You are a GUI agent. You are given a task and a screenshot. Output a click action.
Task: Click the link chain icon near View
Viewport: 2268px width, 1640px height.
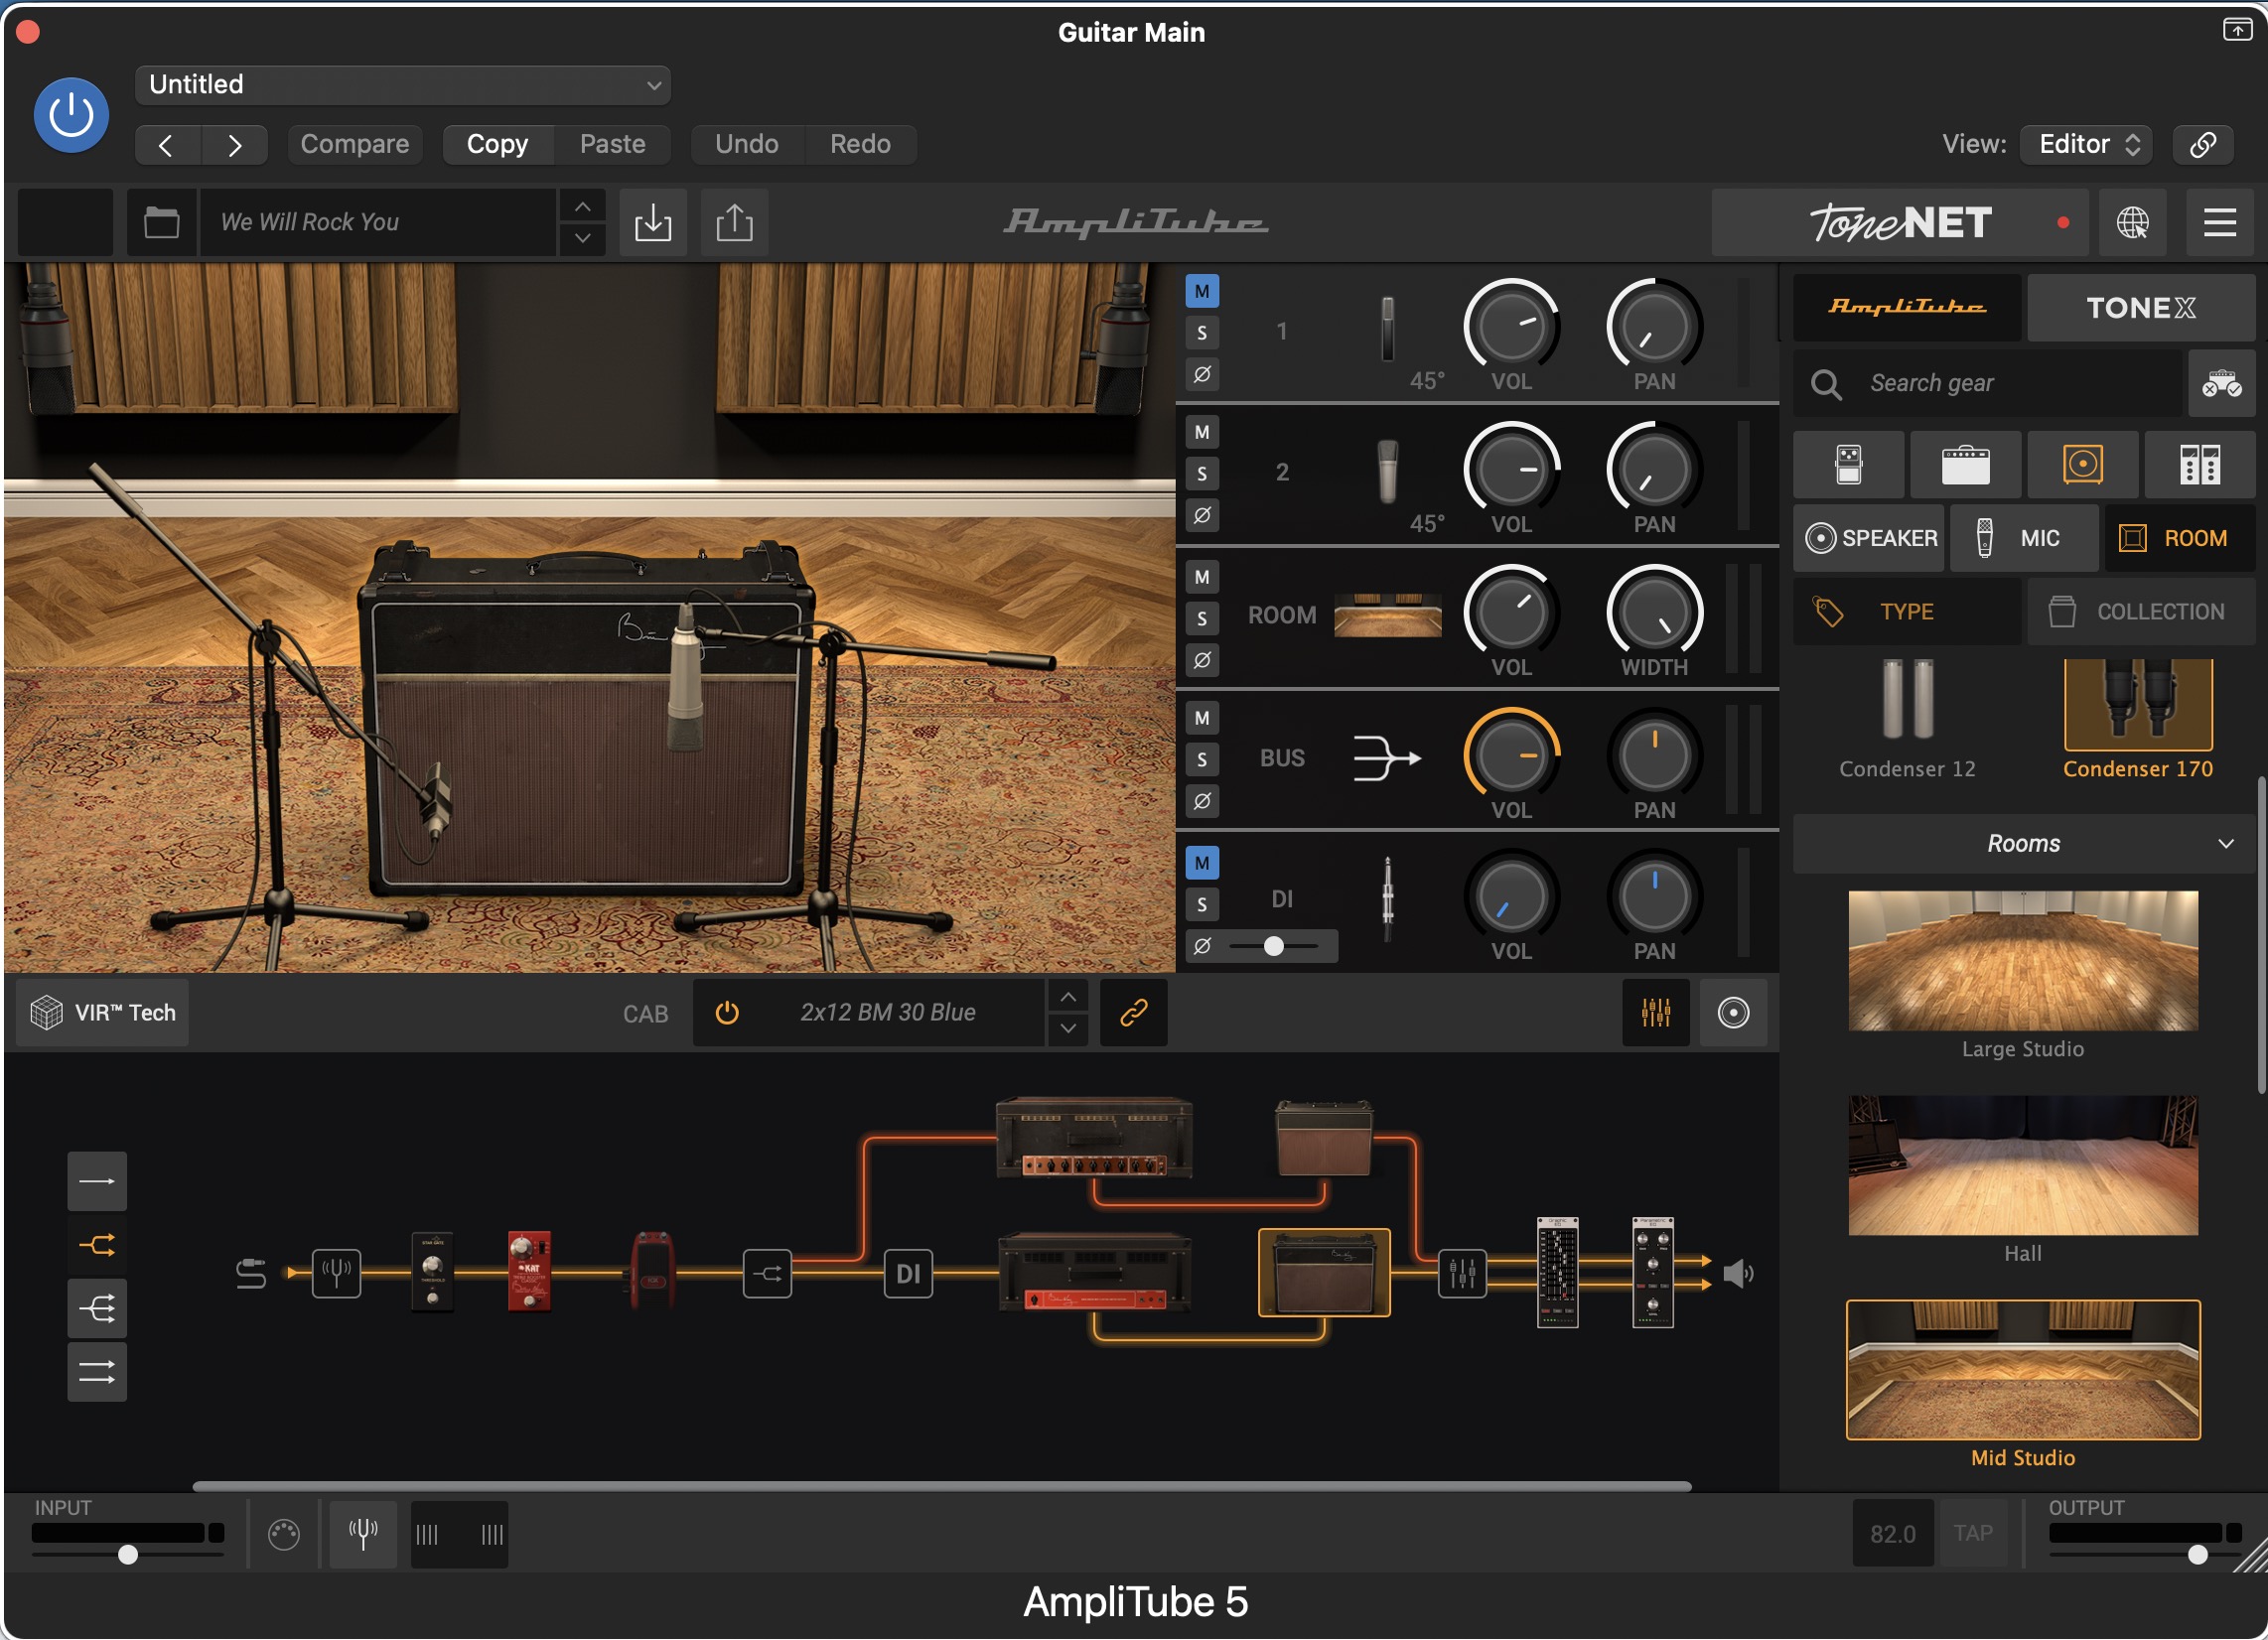[x=2202, y=144]
